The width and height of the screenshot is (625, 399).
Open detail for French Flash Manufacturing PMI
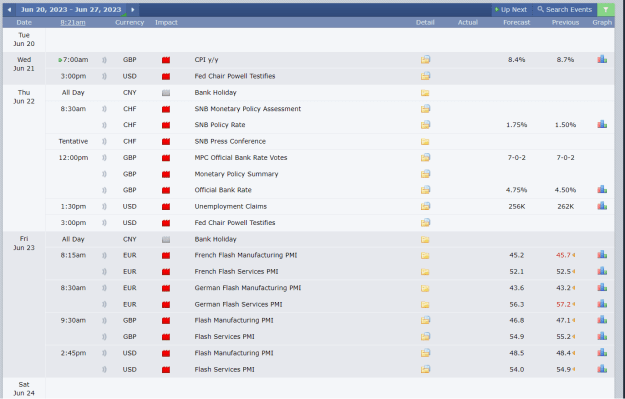coord(425,256)
